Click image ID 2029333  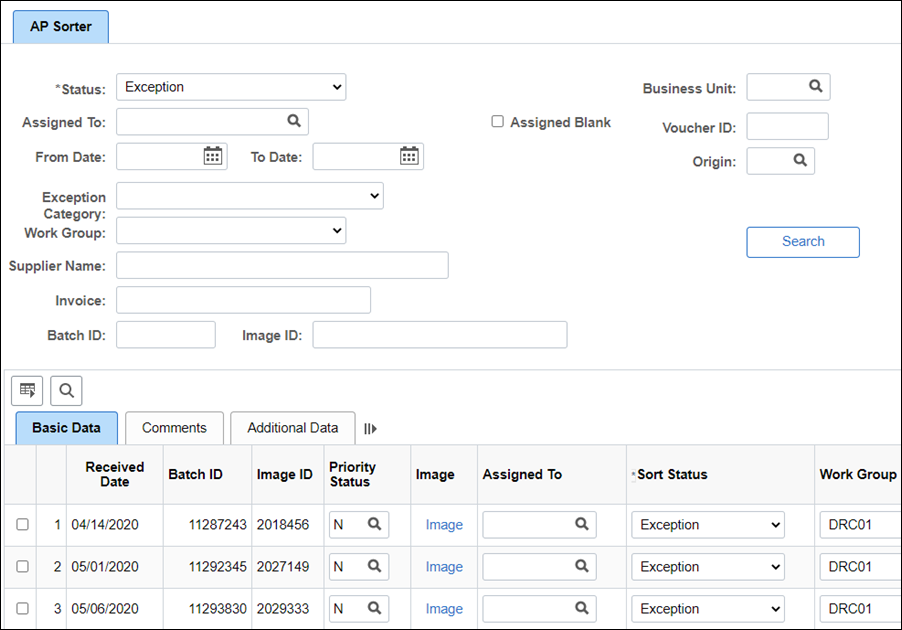pyautogui.click(x=283, y=609)
